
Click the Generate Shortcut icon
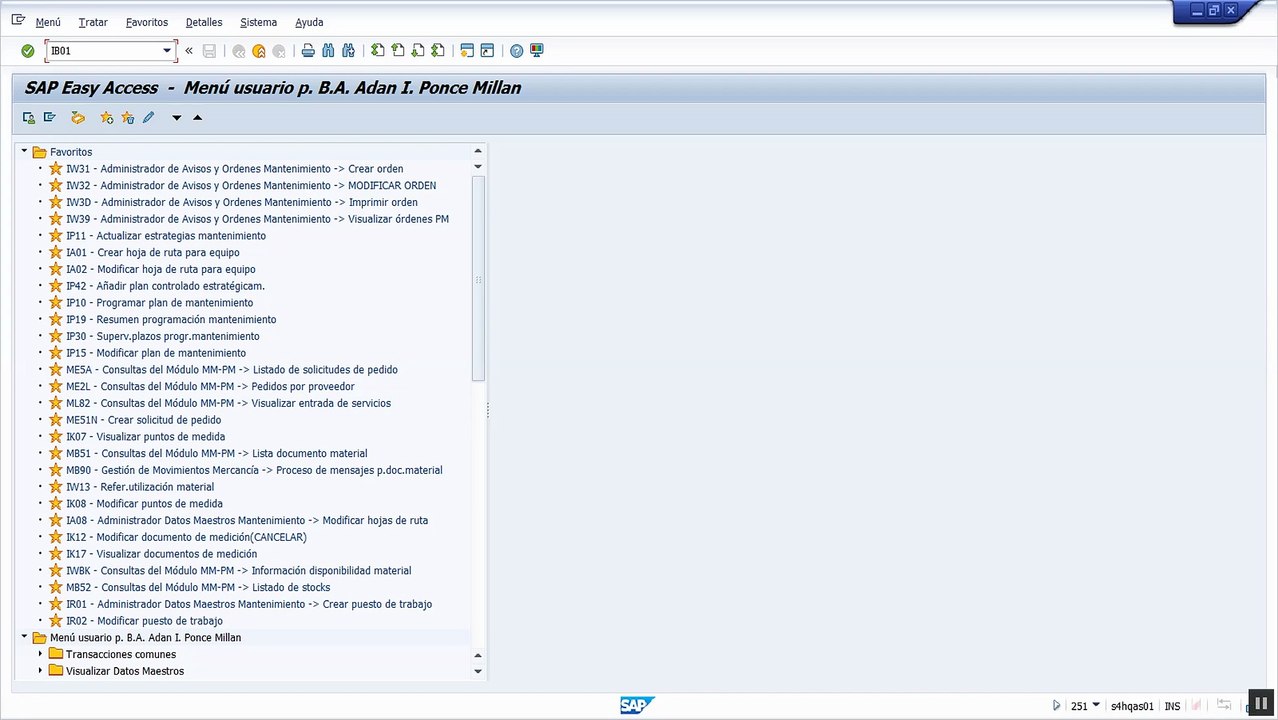(487, 51)
